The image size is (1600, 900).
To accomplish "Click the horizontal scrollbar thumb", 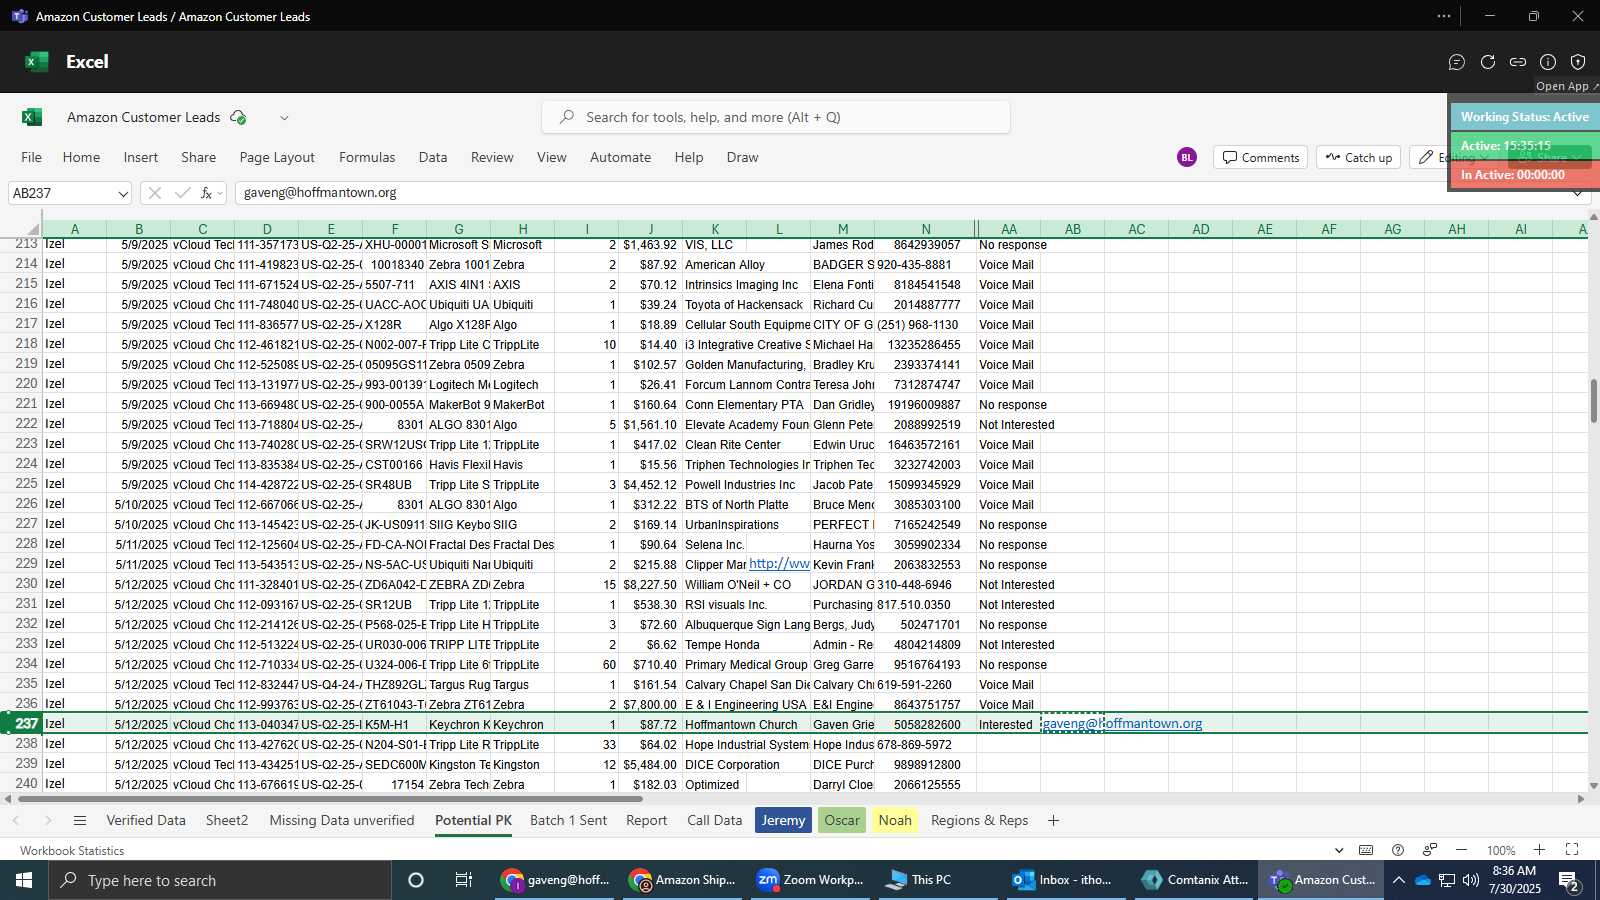I will click(x=330, y=799).
